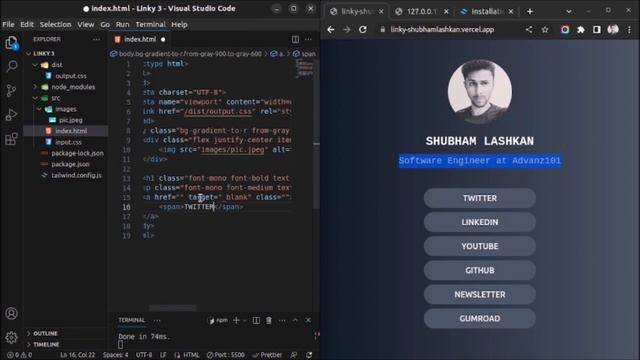This screenshot has width=640, height=360.
Task: Kill terminal with trash icon
Action: tap(269, 320)
